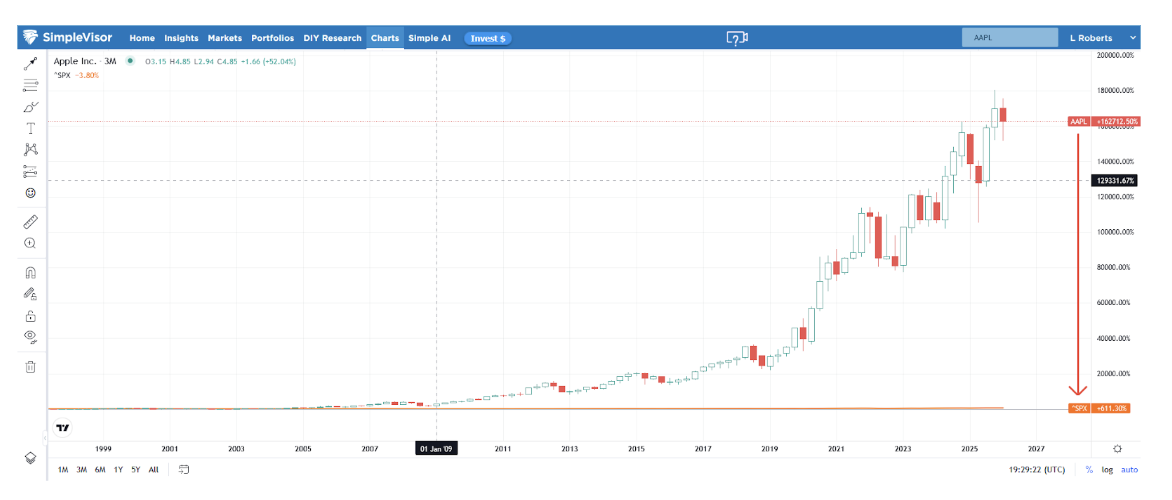Open the Fibonacci retracement lines tool
This screenshot has width=1172, height=500.
[31, 85]
